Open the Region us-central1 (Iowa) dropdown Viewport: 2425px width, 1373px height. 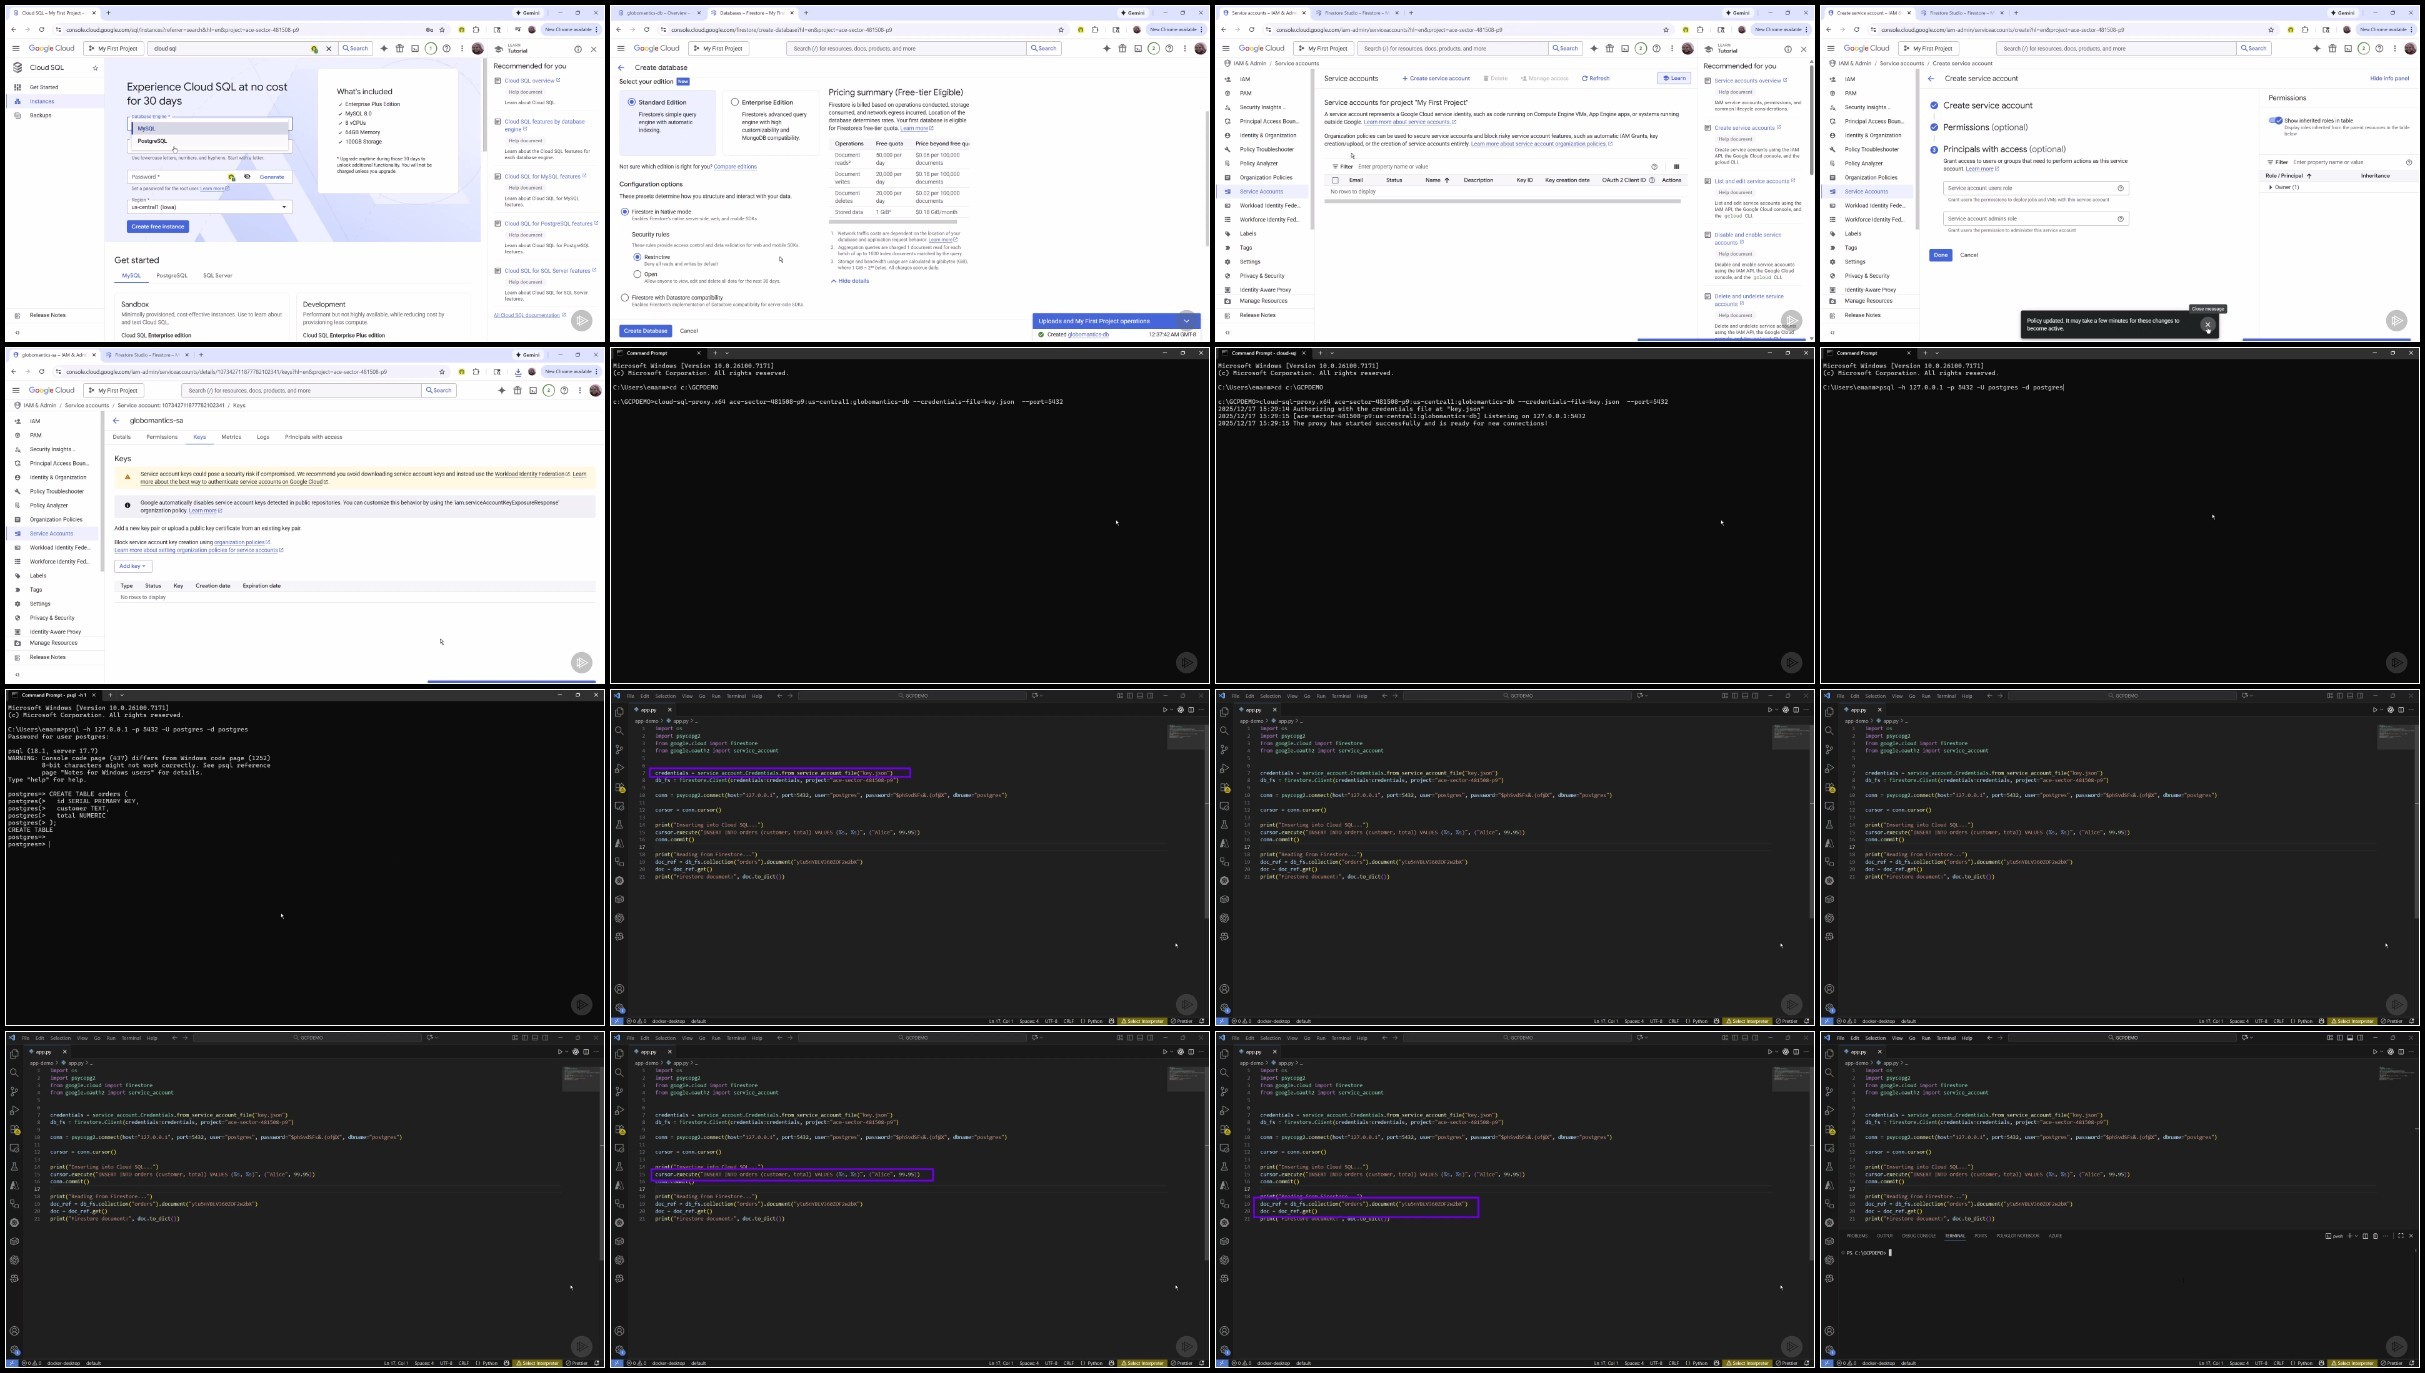point(210,207)
